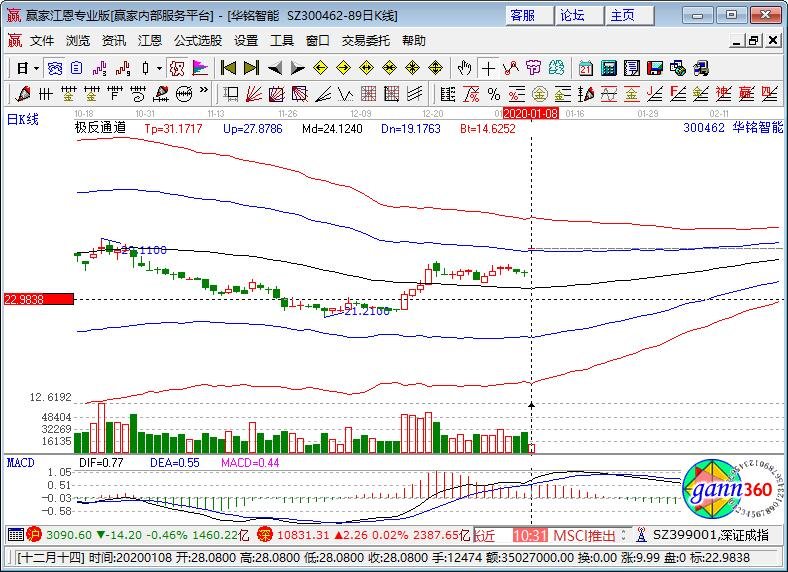Open the 帮助 menu
788x572 pixels.
414,41
